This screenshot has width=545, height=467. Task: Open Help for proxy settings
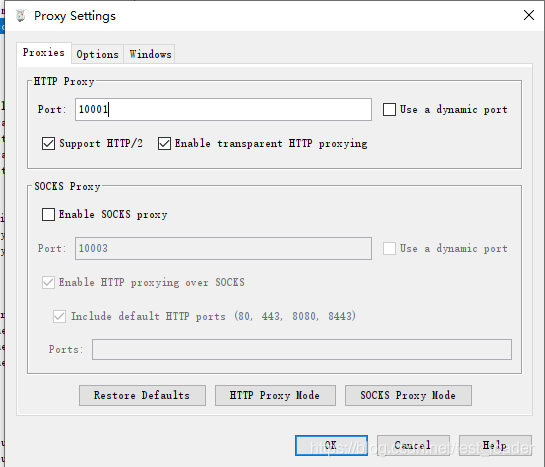(495, 445)
